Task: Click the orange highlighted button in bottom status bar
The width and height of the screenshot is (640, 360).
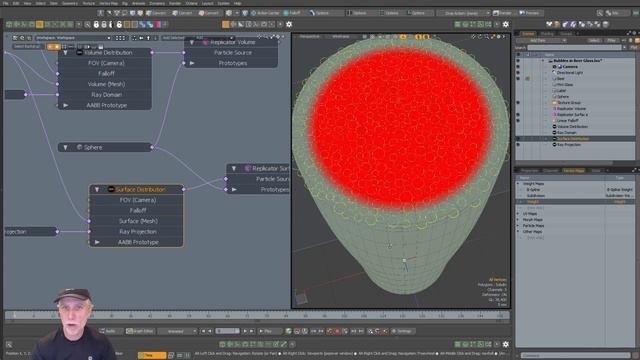Action: pos(152,355)
